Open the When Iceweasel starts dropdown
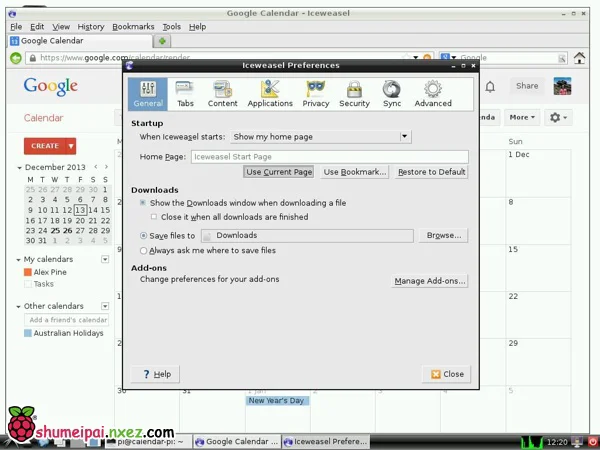This screenshot has height=450, width=600. (x=321, y=137)
